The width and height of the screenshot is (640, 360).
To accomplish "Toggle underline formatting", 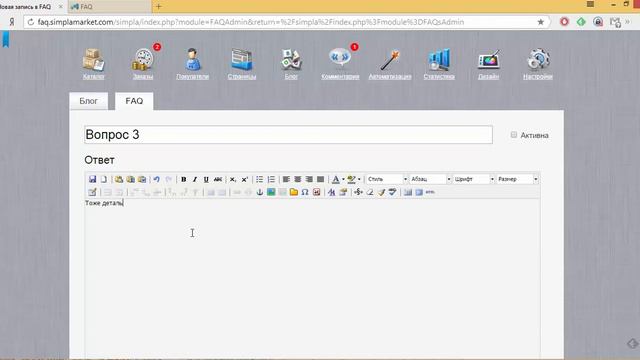I will (x=206, y=179).
